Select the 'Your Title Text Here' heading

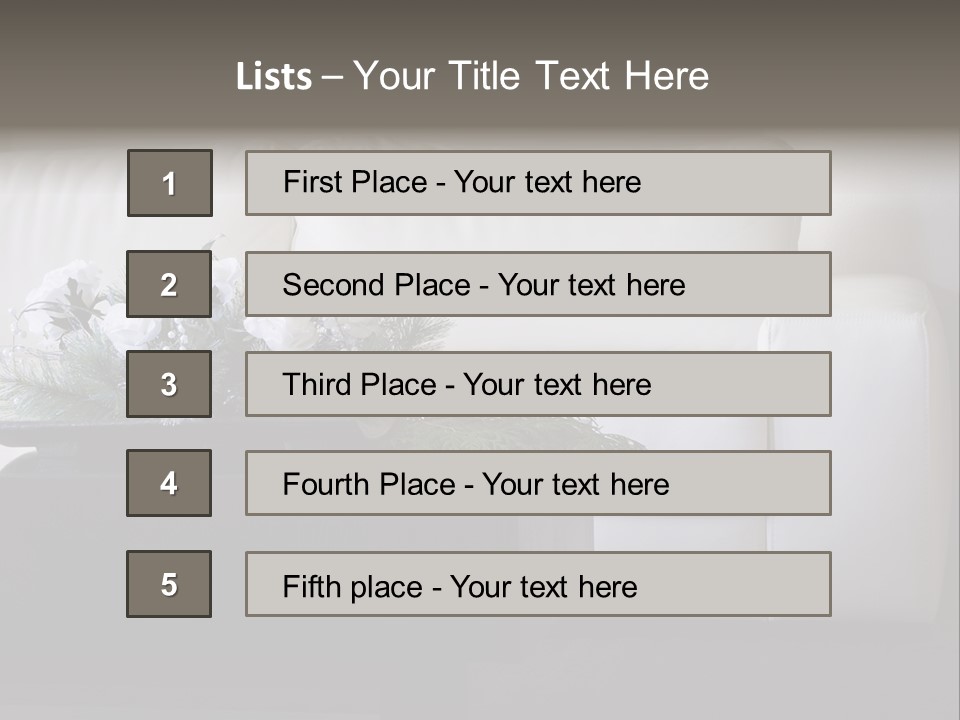tap(531, 77)
